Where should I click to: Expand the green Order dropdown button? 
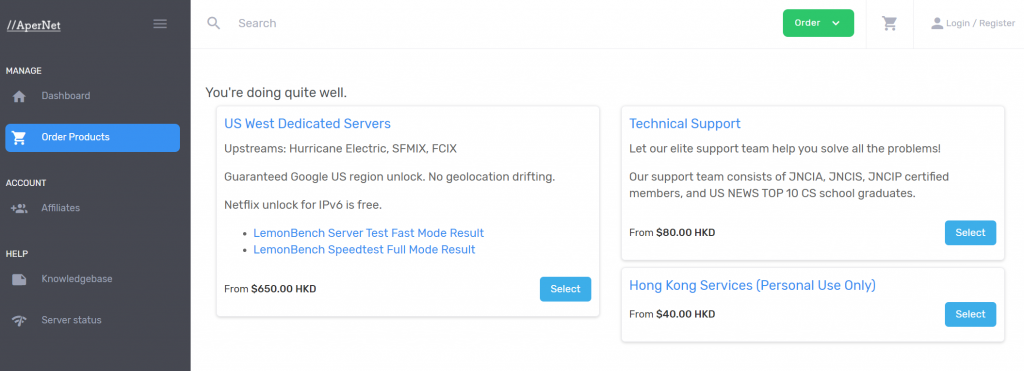tap(818, 23)
